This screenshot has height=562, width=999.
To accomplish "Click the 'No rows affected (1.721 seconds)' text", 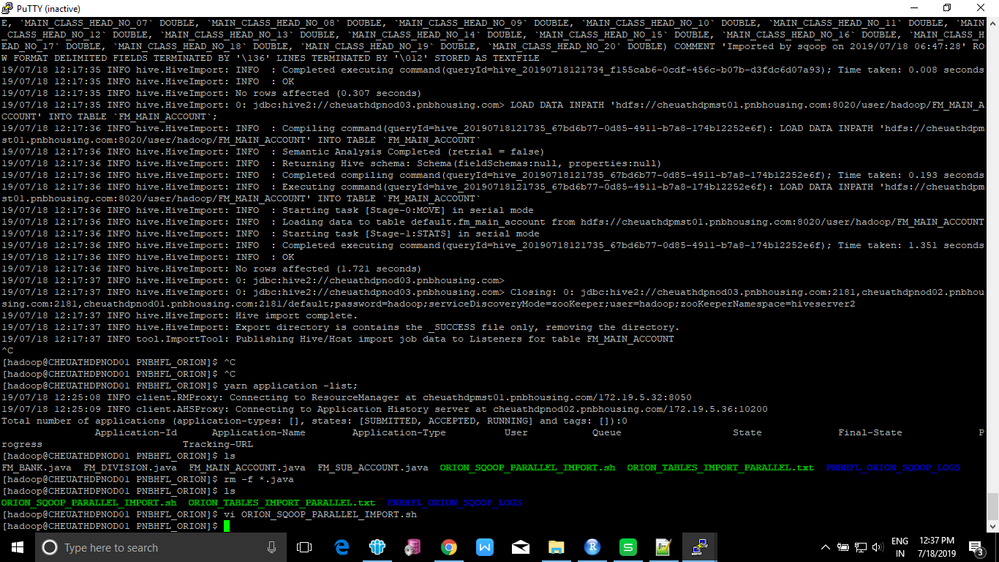I will [x=328, y=269].
